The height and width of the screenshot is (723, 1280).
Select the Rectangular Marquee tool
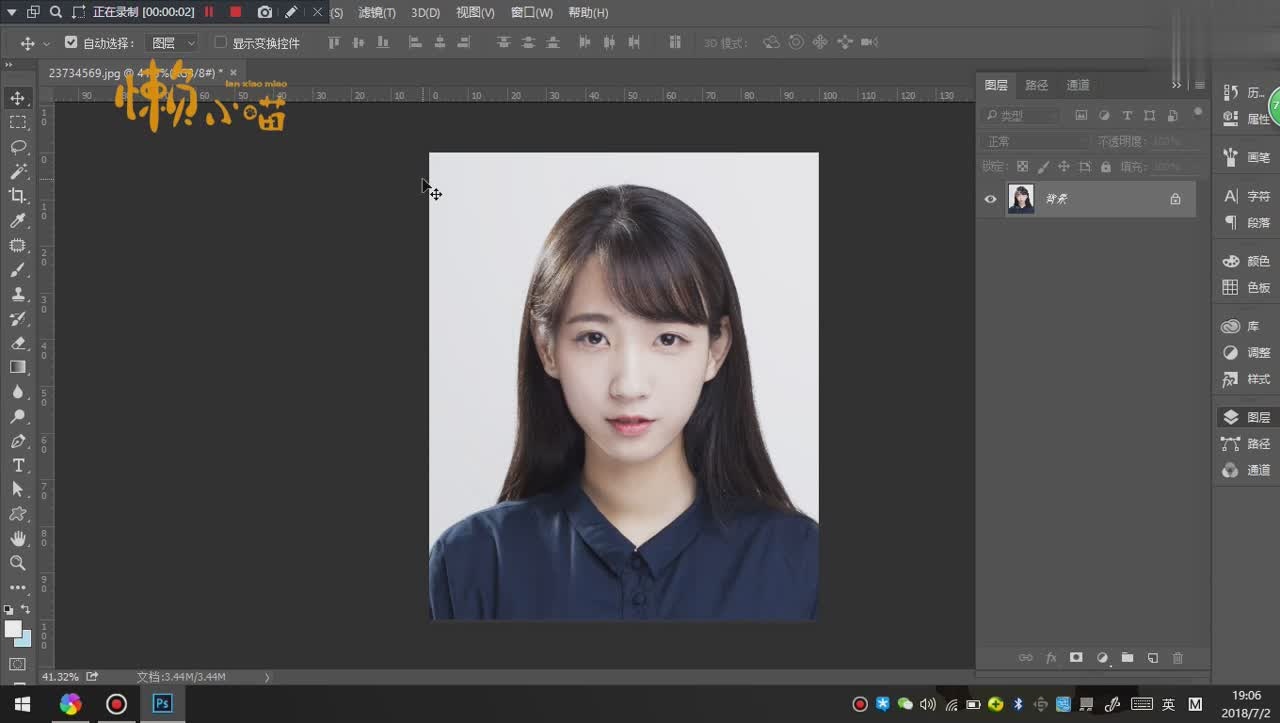coord(18,122)
